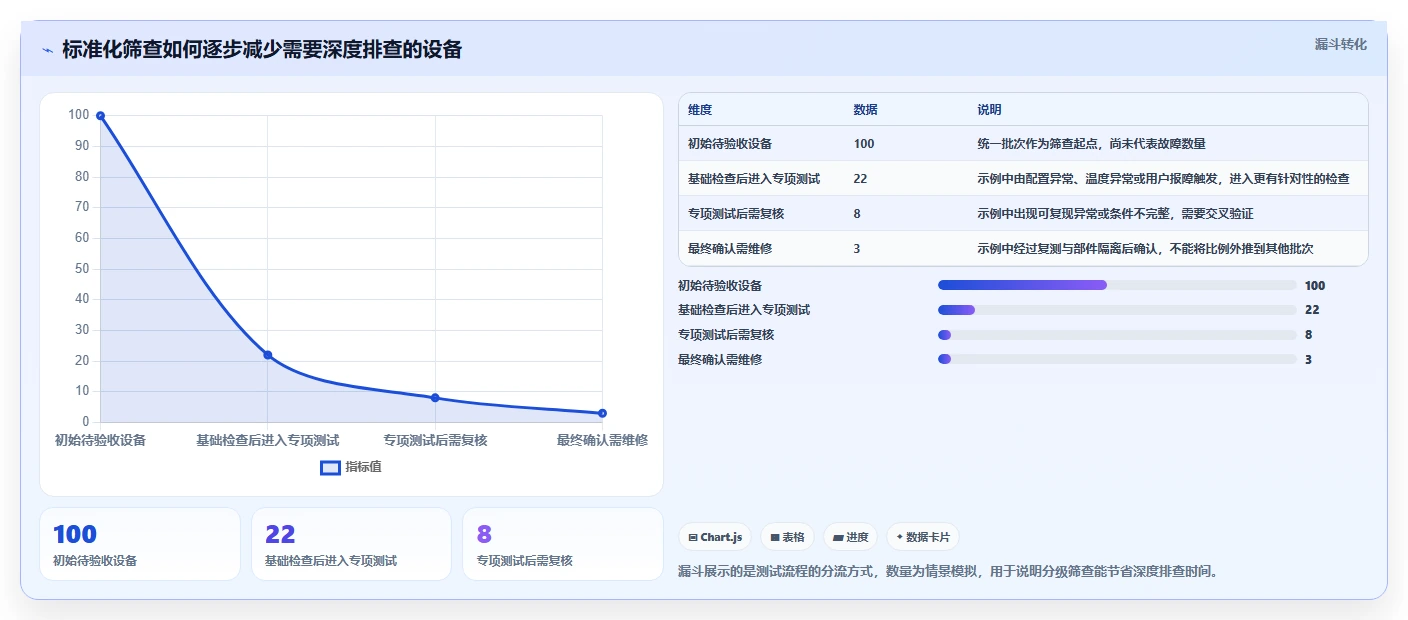1408x620 pixels.
Task: Click the progress bar for 专项测试后需复核
Action: (x=1117, y=335)
